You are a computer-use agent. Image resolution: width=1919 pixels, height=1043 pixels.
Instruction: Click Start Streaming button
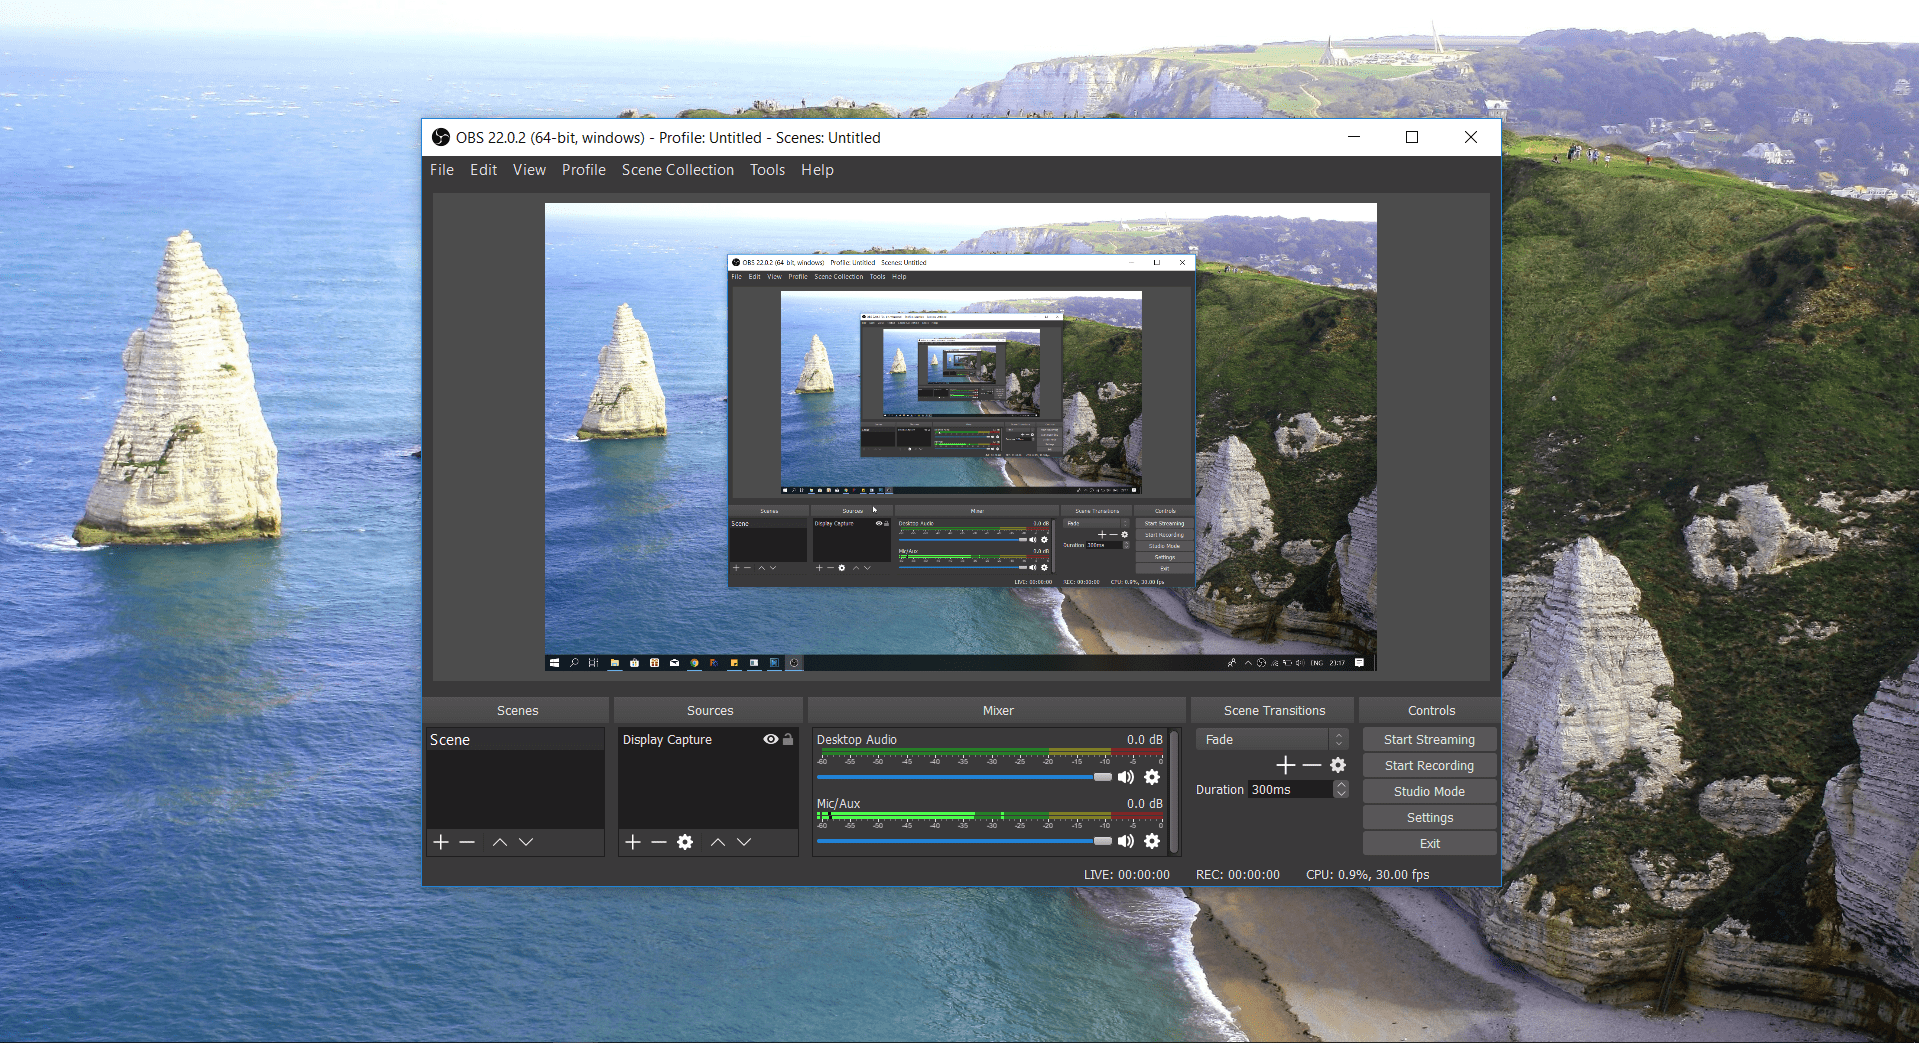[1430, 739]
